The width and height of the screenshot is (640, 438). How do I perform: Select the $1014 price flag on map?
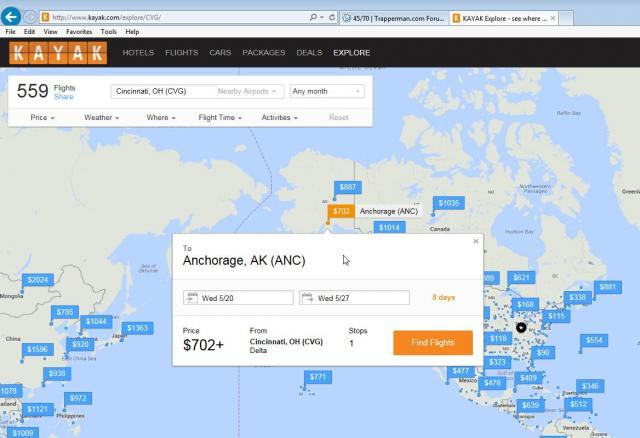pos(389,227)
